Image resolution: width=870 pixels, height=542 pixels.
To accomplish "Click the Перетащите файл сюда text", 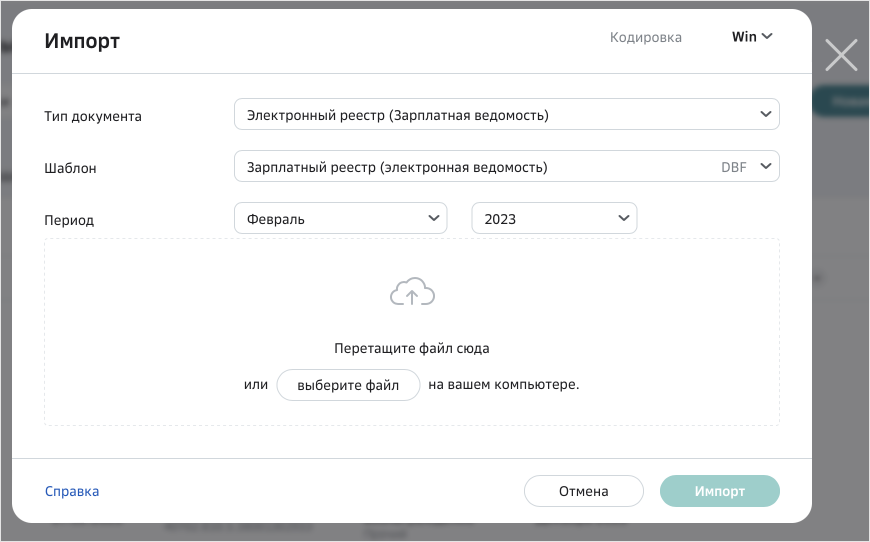I will click(x=412, y=349).
